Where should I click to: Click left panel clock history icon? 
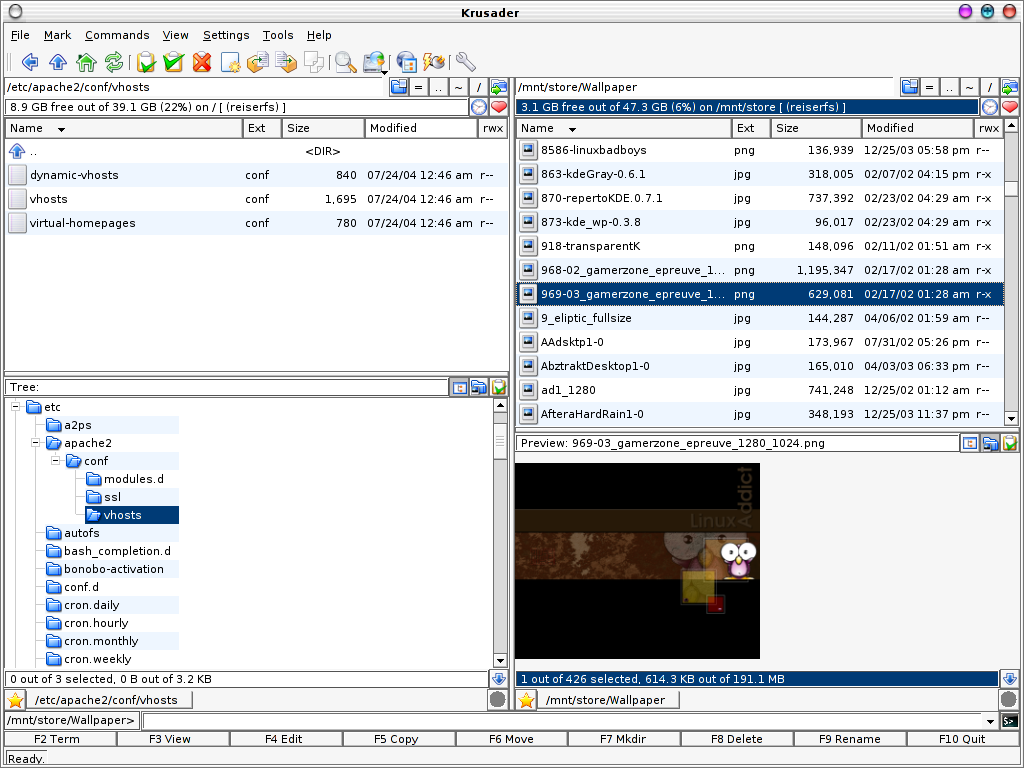[479, 107]
